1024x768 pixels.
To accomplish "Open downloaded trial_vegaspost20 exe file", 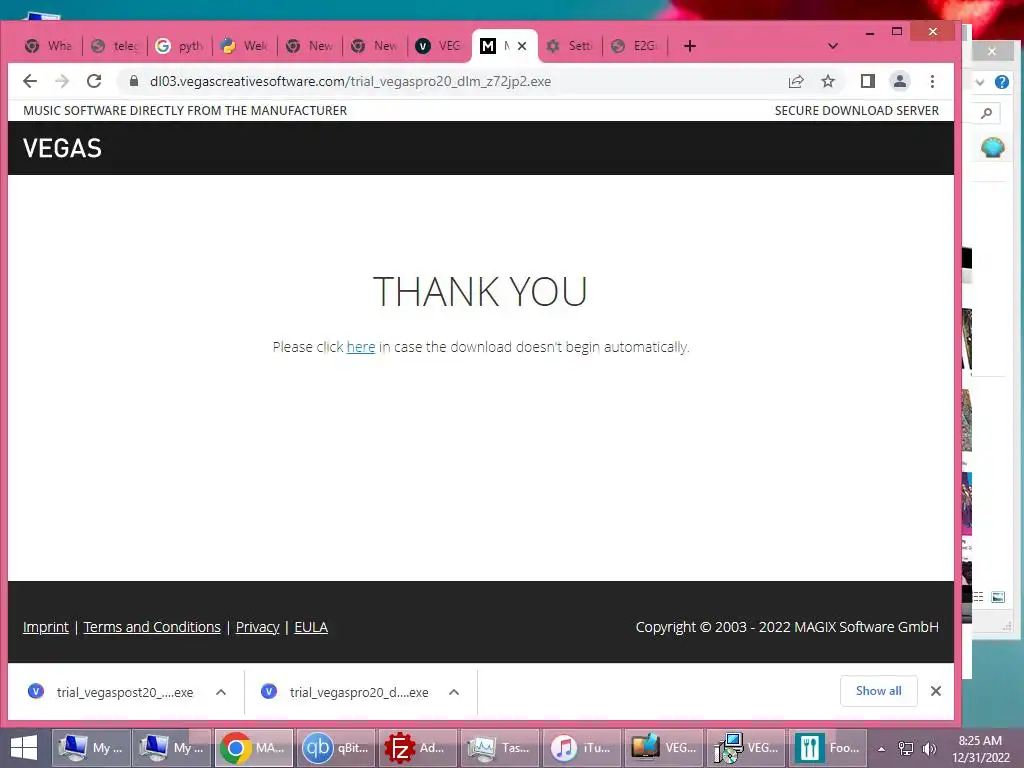I will click(x=111, y=692).
